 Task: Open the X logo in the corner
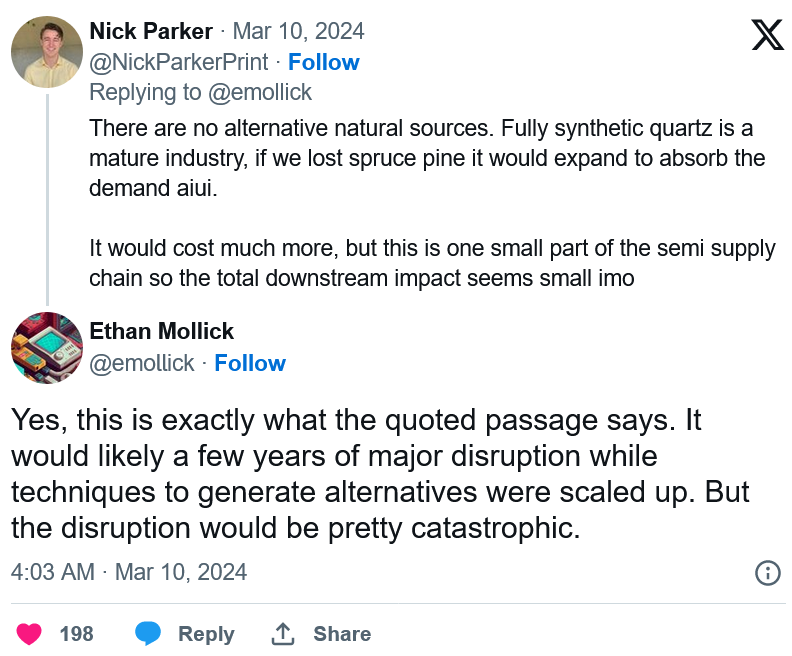[767, 35]
